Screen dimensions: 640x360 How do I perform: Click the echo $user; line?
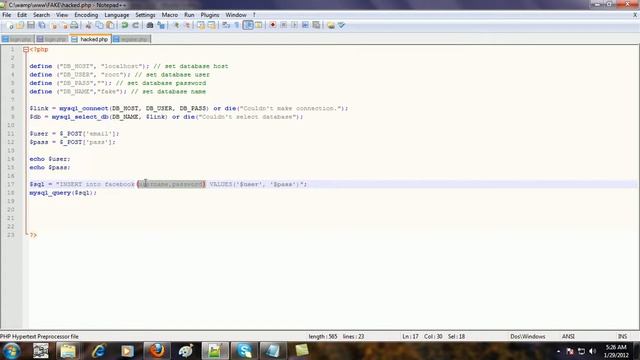point(50,159)
